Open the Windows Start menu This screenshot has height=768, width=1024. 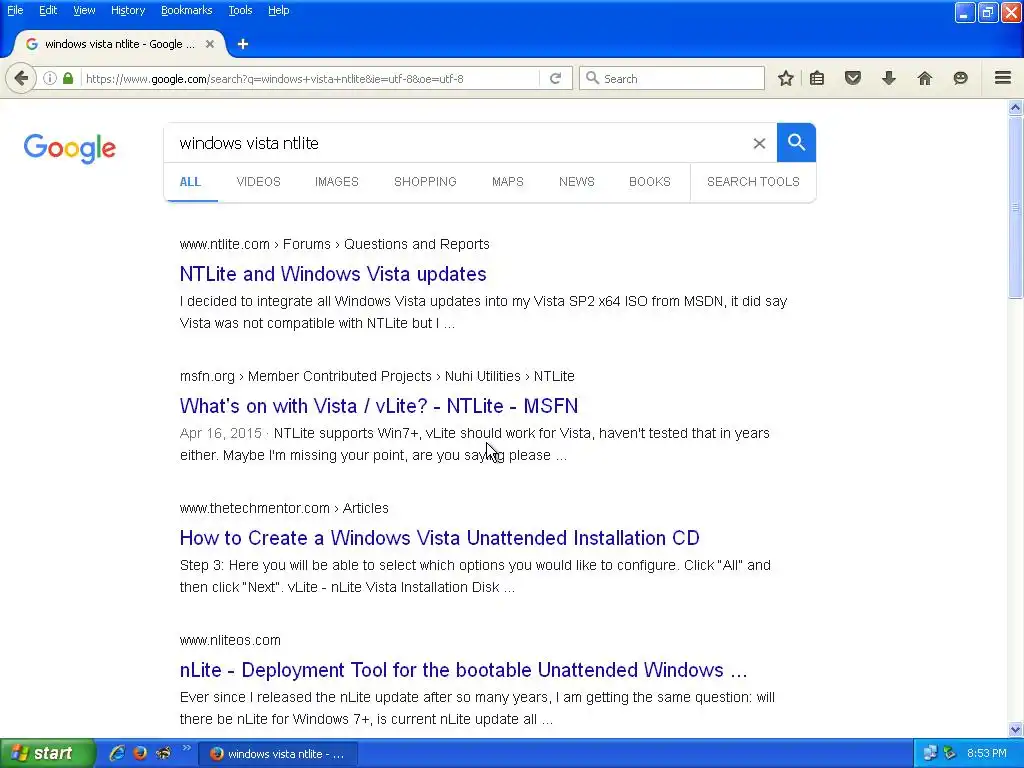pyautogui.click(x=47, y=753)
